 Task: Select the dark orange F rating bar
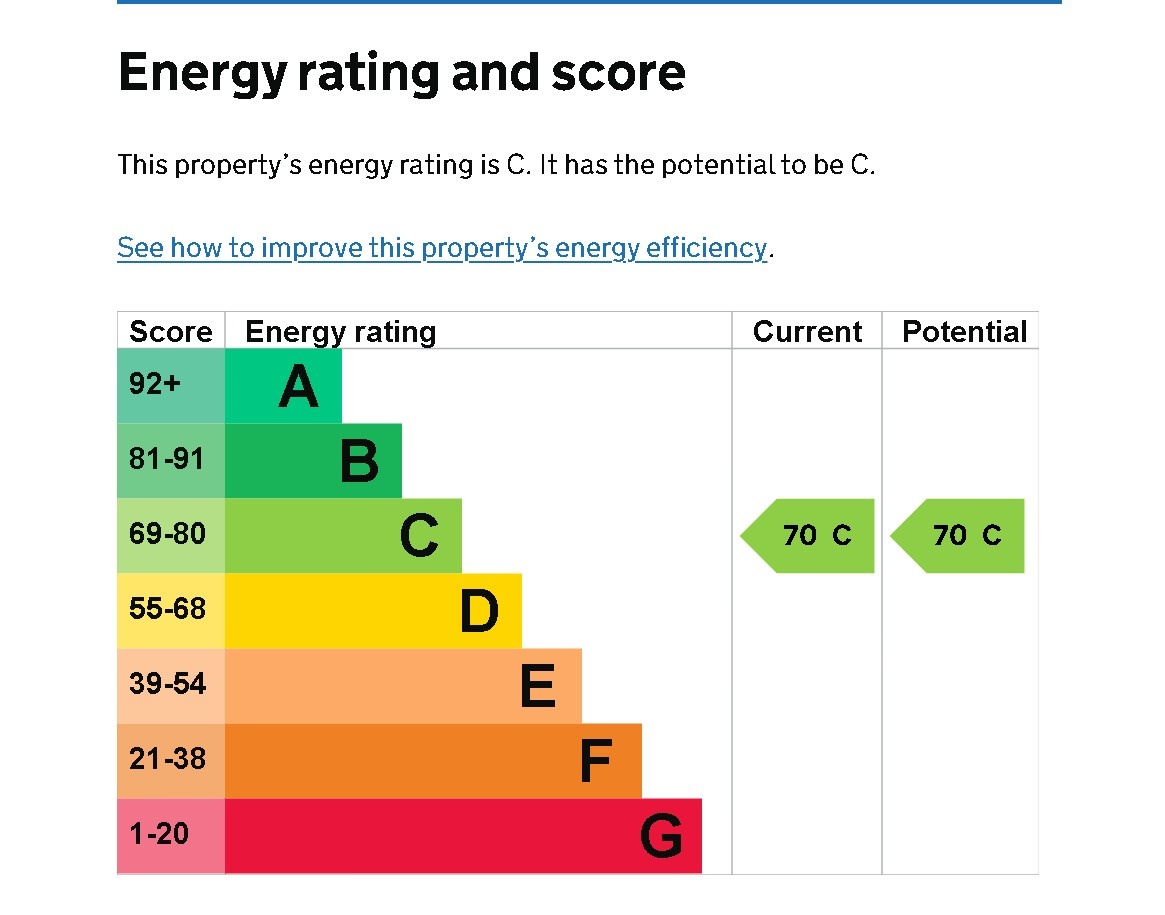(x=433, y=761)
